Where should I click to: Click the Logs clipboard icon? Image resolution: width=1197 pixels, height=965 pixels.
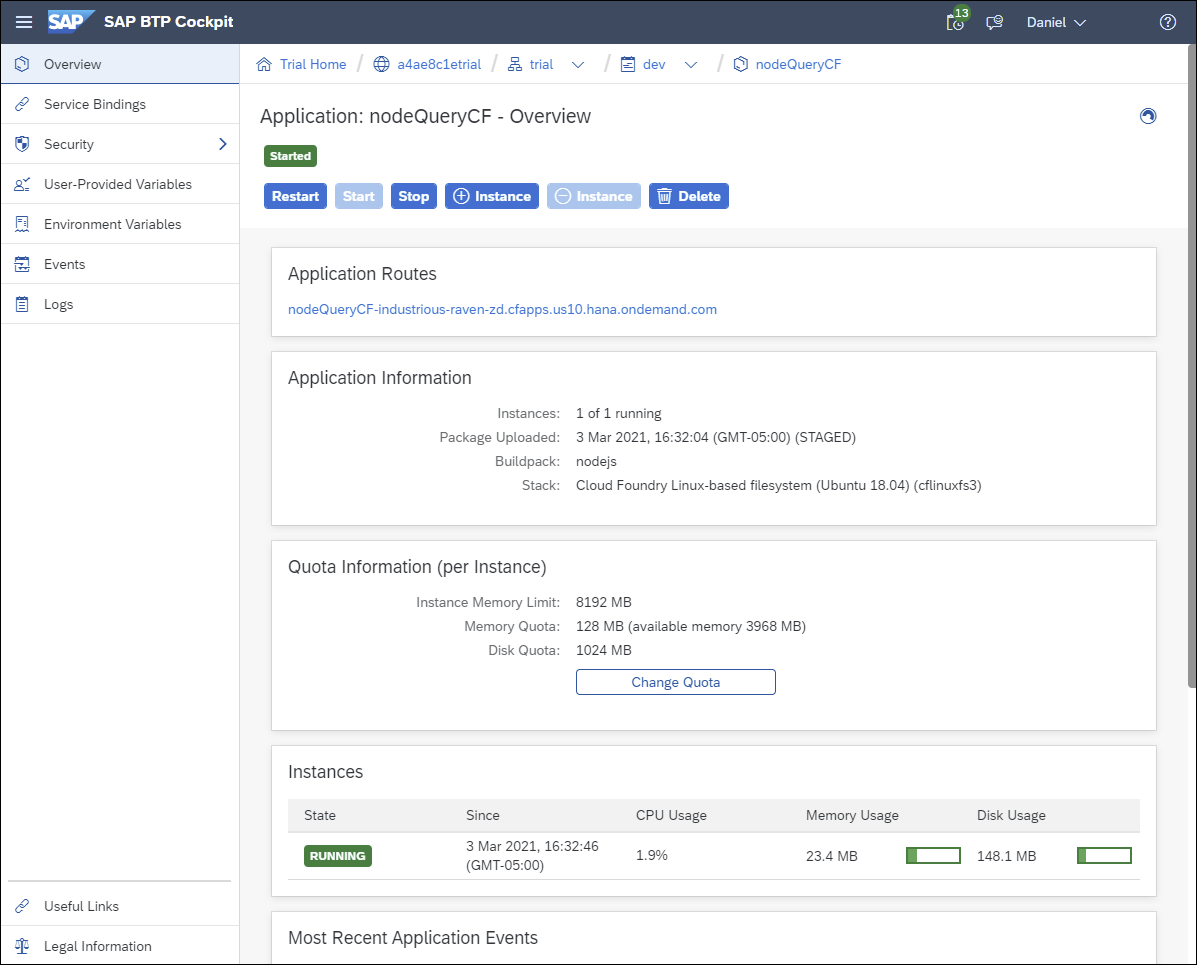(22, 304)
